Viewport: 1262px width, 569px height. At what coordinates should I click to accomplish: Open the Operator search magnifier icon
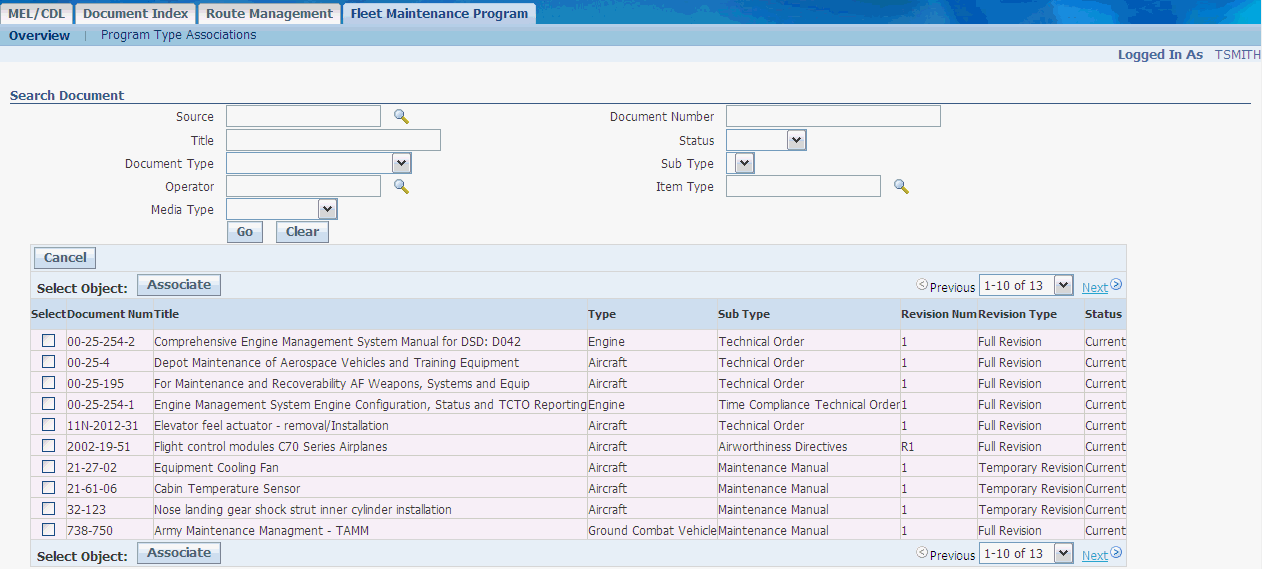coord(401,186)
